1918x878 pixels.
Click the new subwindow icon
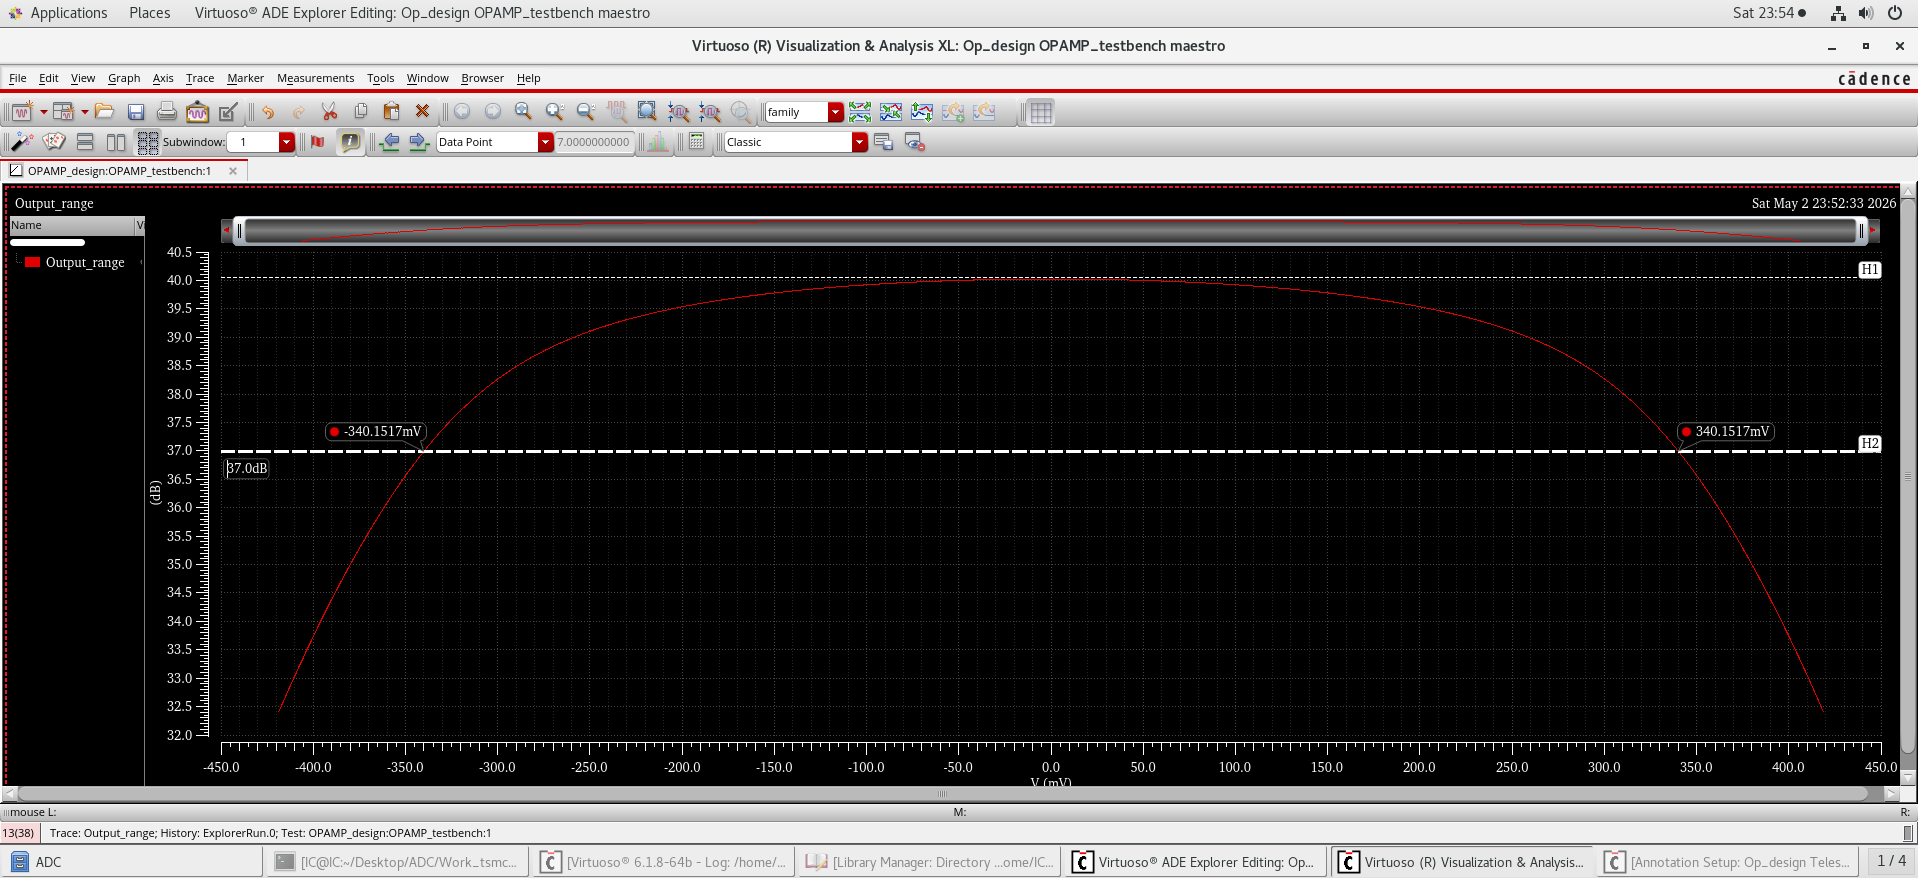(63, 112)
